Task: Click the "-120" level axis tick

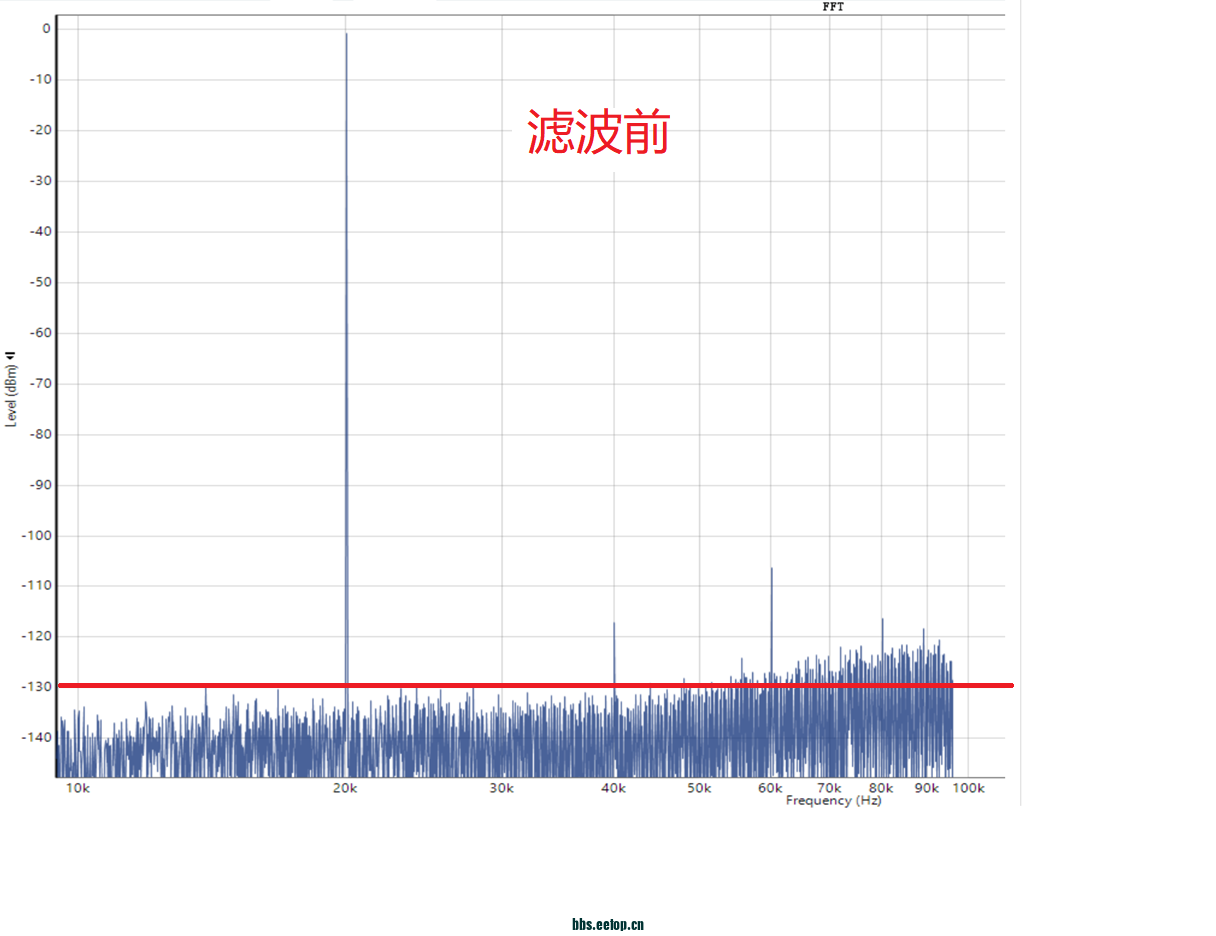Action: tap(37, 636)
